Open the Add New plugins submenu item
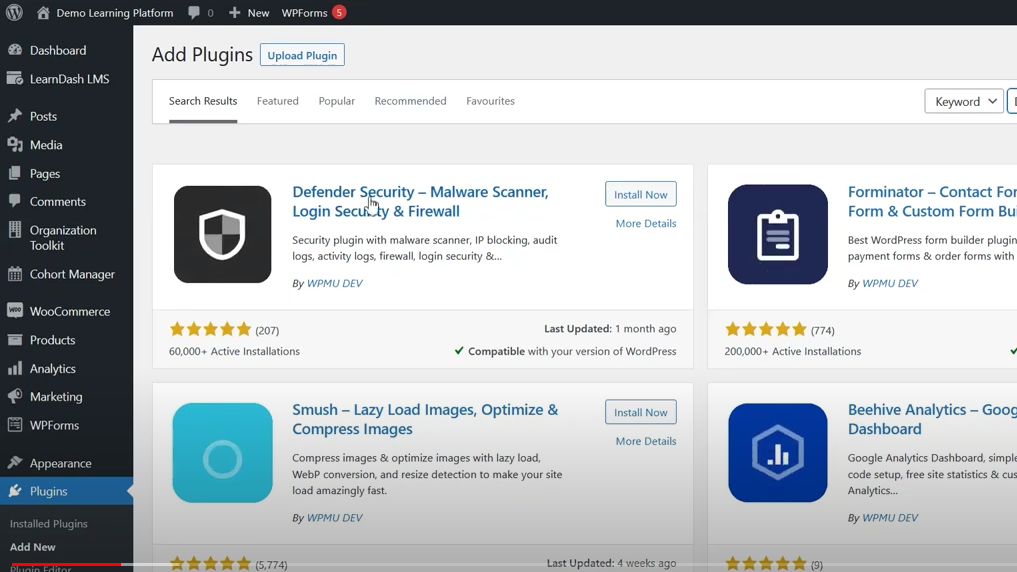1017x572 pixels. pos(32,547)
